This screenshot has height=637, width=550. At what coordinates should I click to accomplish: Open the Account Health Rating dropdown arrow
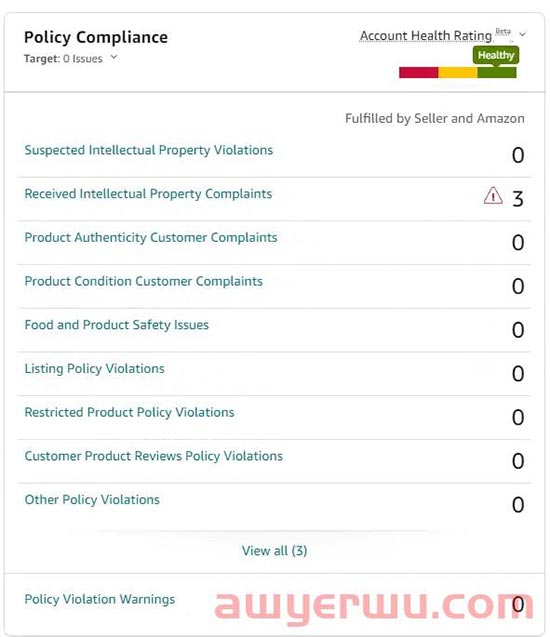[522, 34]
